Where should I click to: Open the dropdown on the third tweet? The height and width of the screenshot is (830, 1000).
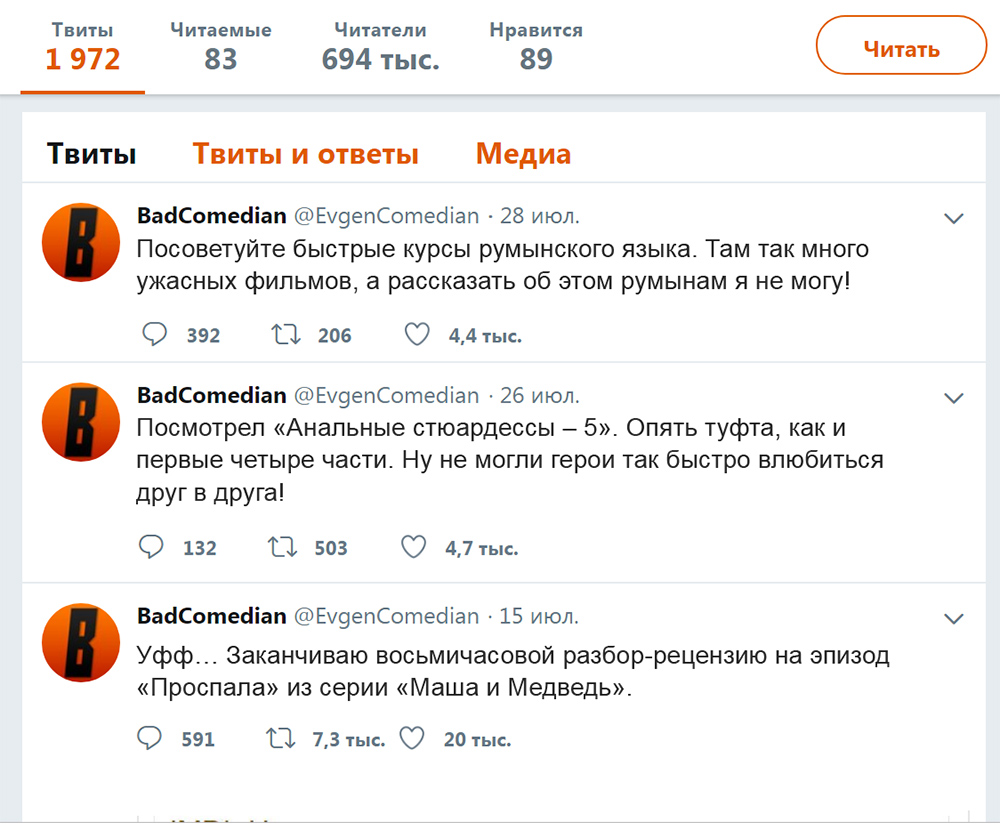(952, 618)
